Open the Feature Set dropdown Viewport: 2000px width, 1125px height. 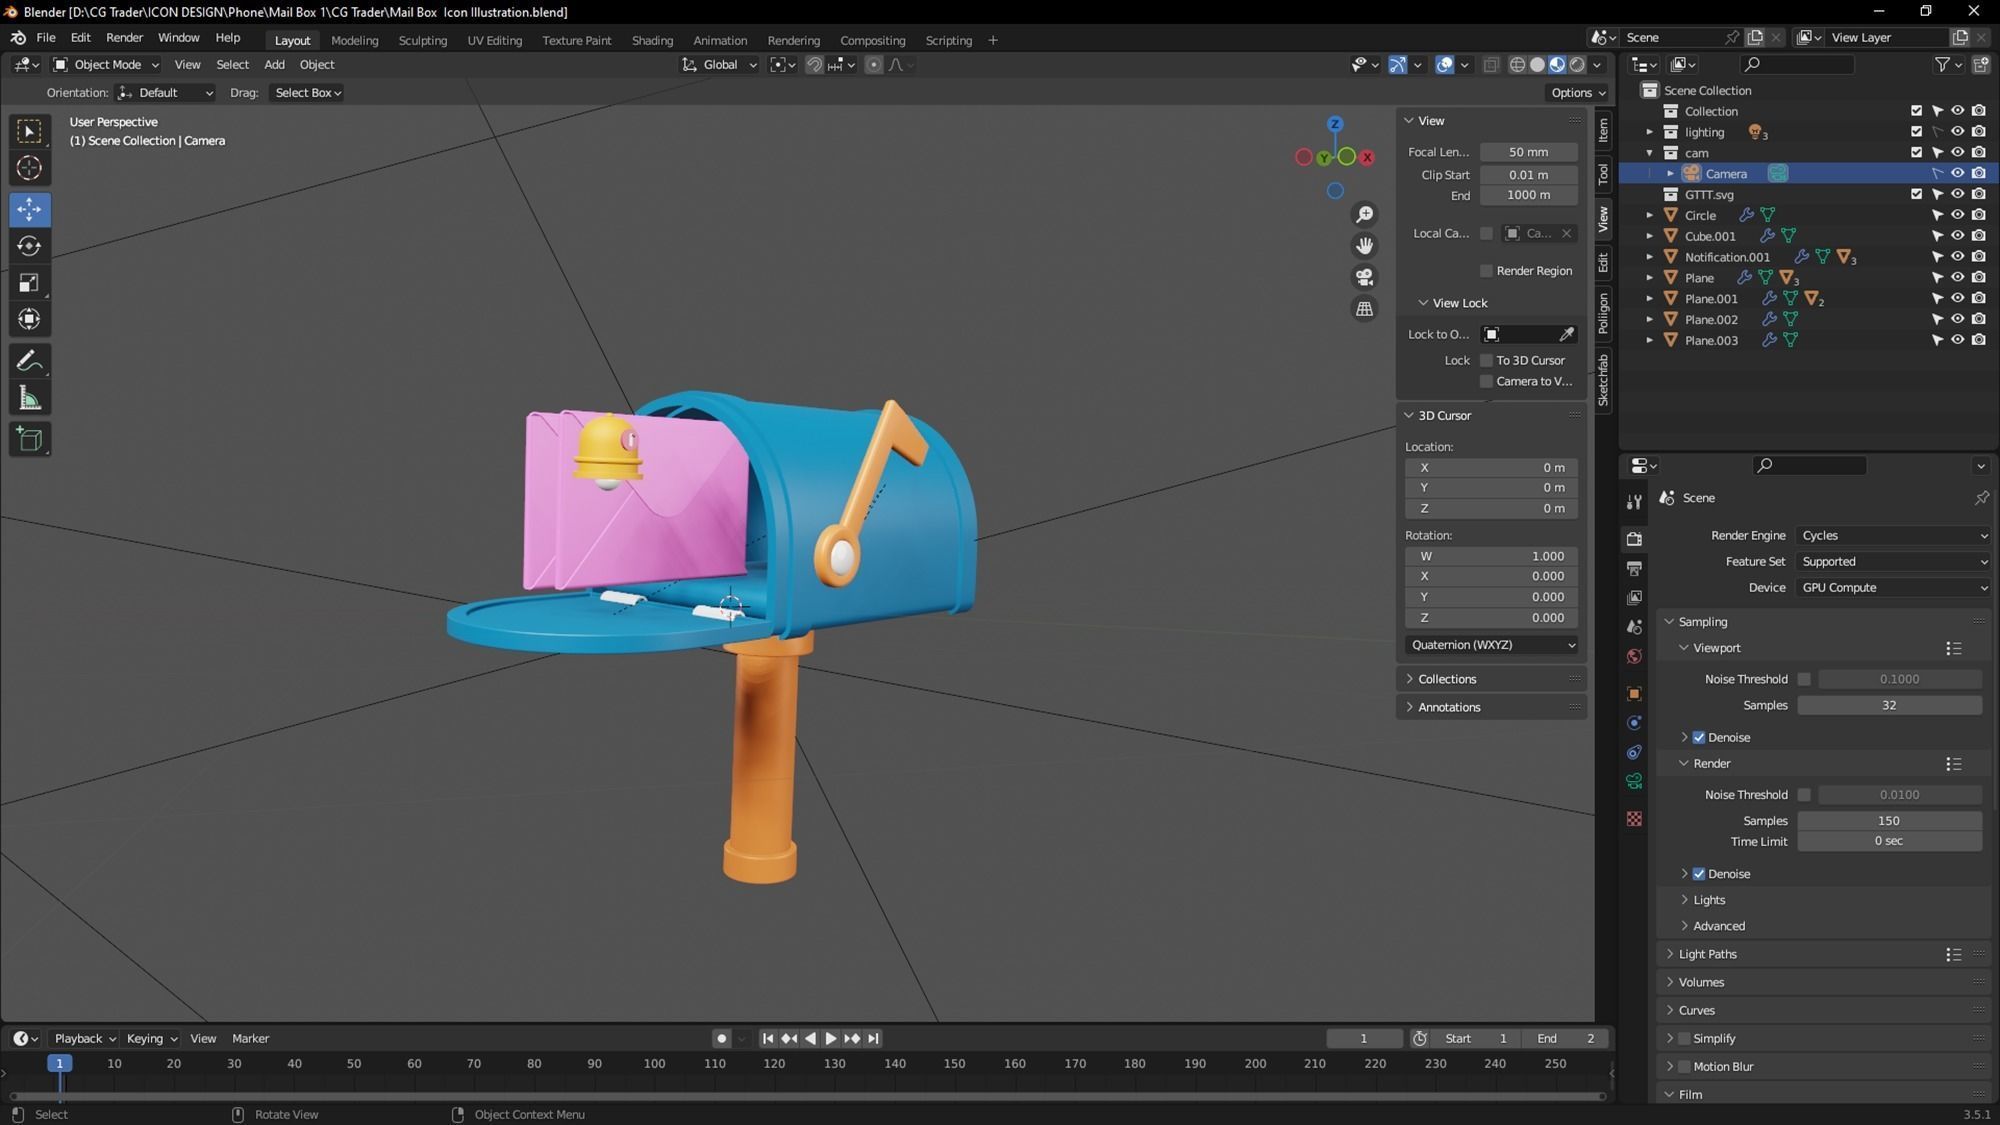click(1894, 562)
